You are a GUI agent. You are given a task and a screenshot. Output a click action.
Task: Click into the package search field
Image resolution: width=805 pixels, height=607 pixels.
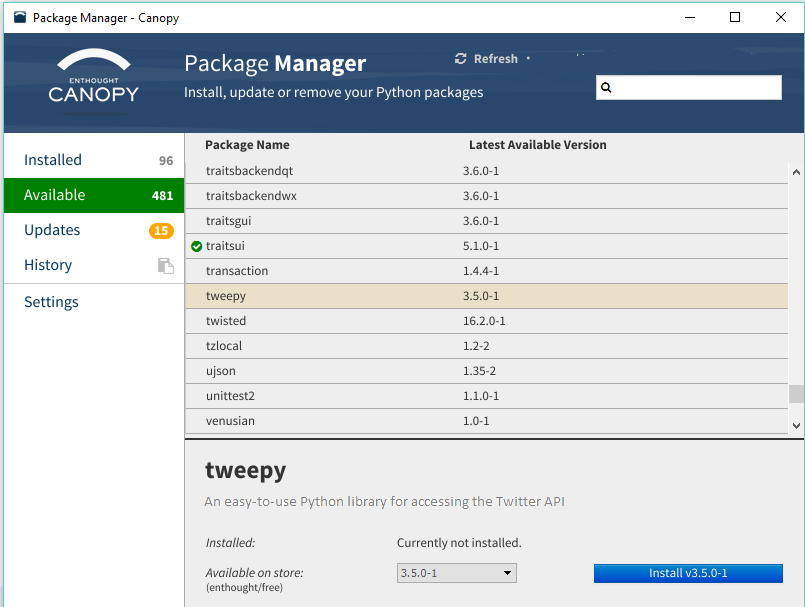click(x=689, y=87)
